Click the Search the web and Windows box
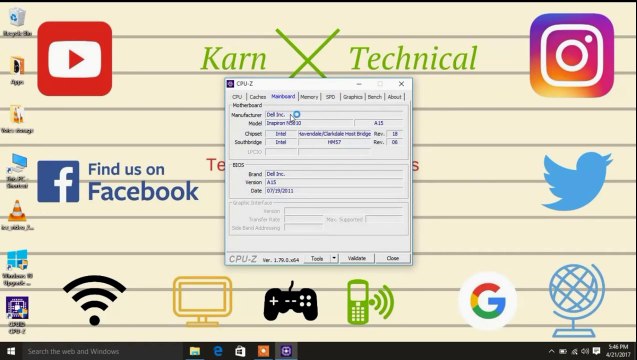 click(102, 351)
